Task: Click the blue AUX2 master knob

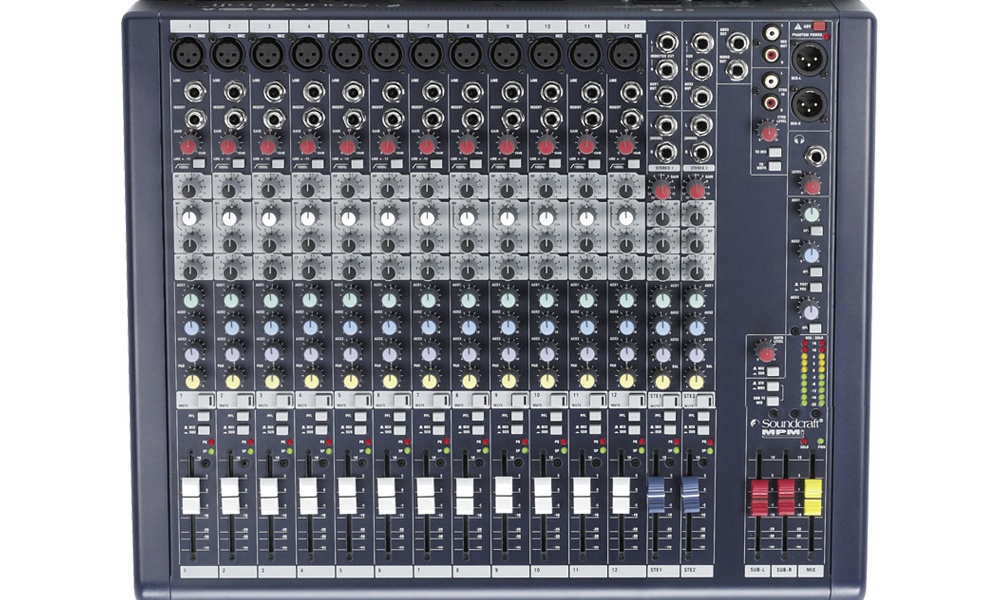Action: (x=811, y=255)
